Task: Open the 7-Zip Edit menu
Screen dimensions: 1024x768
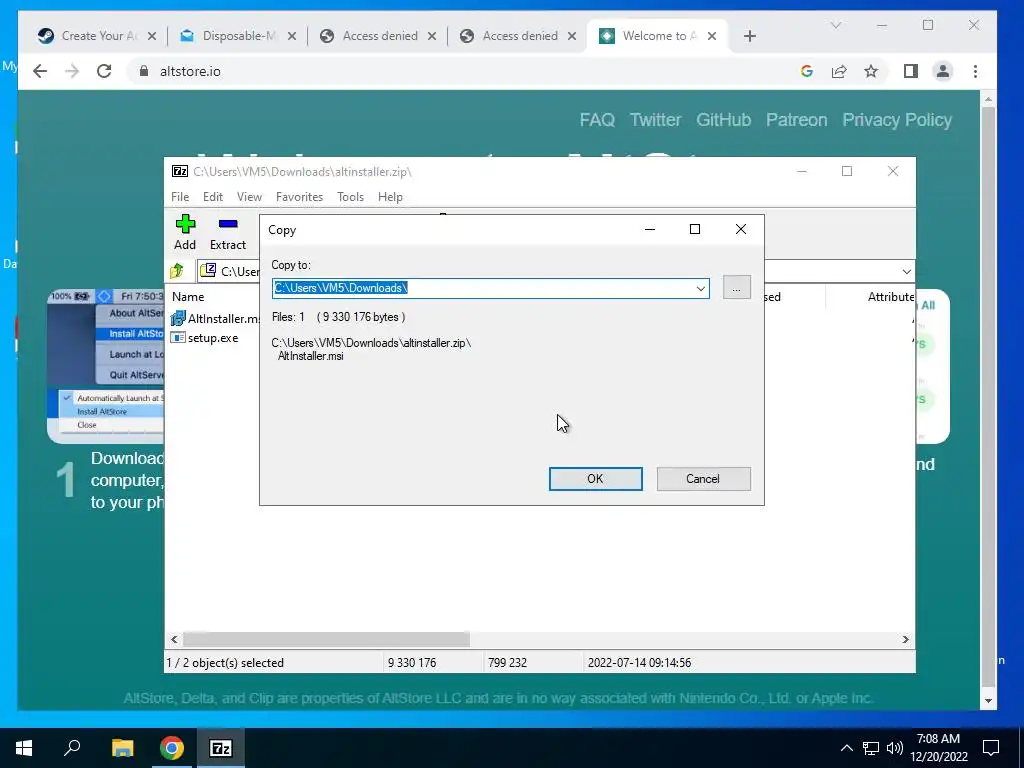Action: pos(213,197)
